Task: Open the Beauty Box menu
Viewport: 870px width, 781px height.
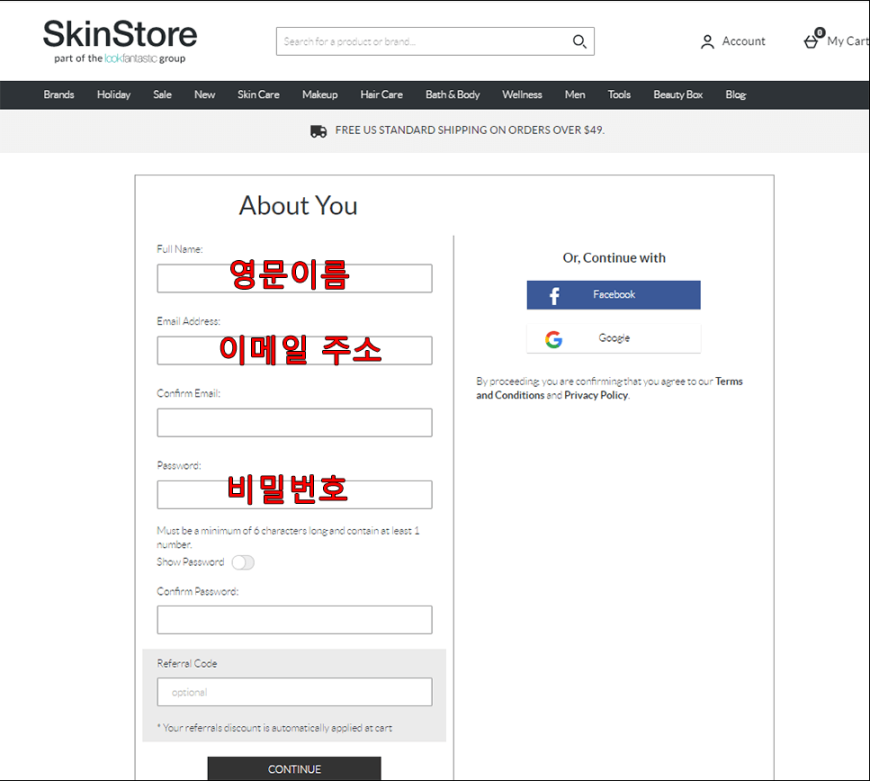Action: click(678, 95)
